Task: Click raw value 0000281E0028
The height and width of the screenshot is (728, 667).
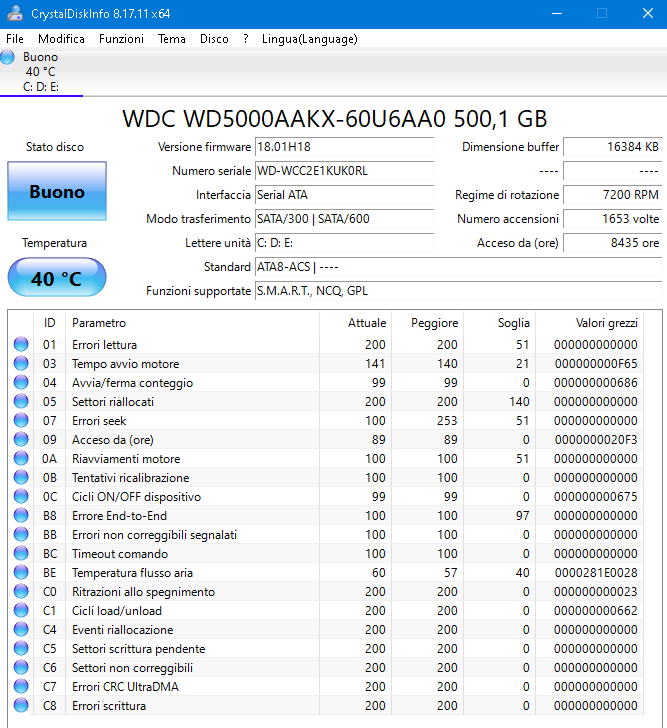Action: tap(596, 573)
